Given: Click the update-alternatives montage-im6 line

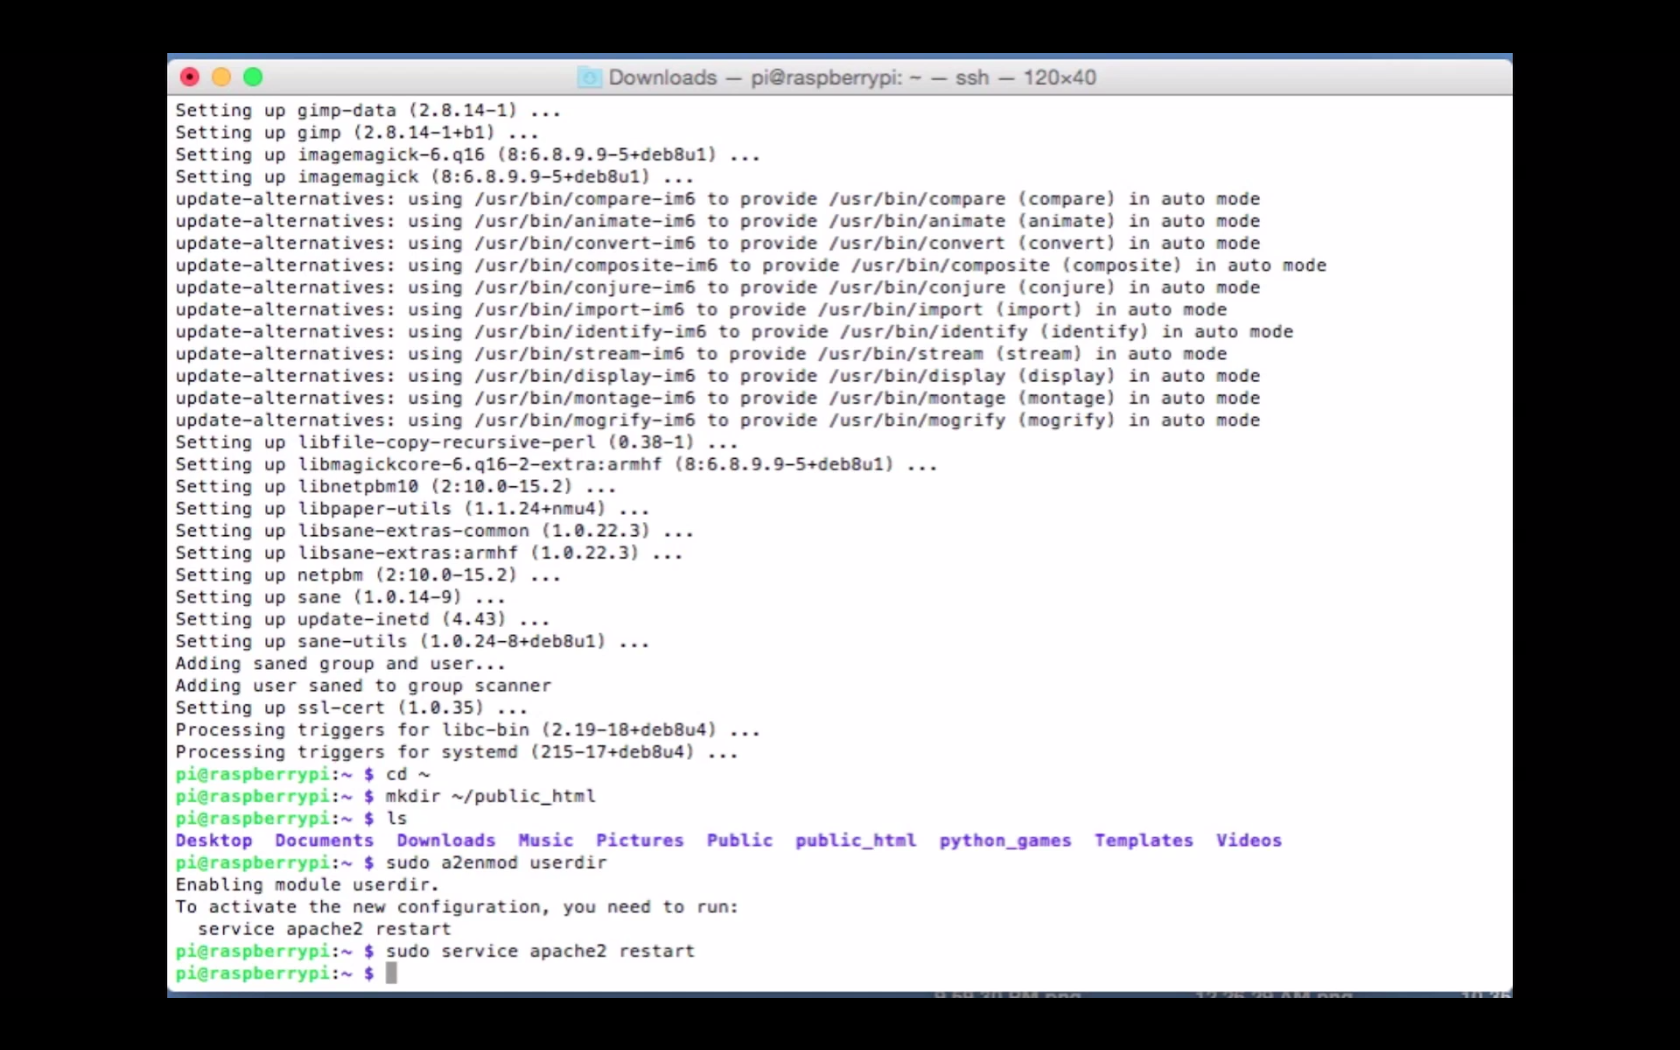Looking at the screenshot, I should [718, 398].
